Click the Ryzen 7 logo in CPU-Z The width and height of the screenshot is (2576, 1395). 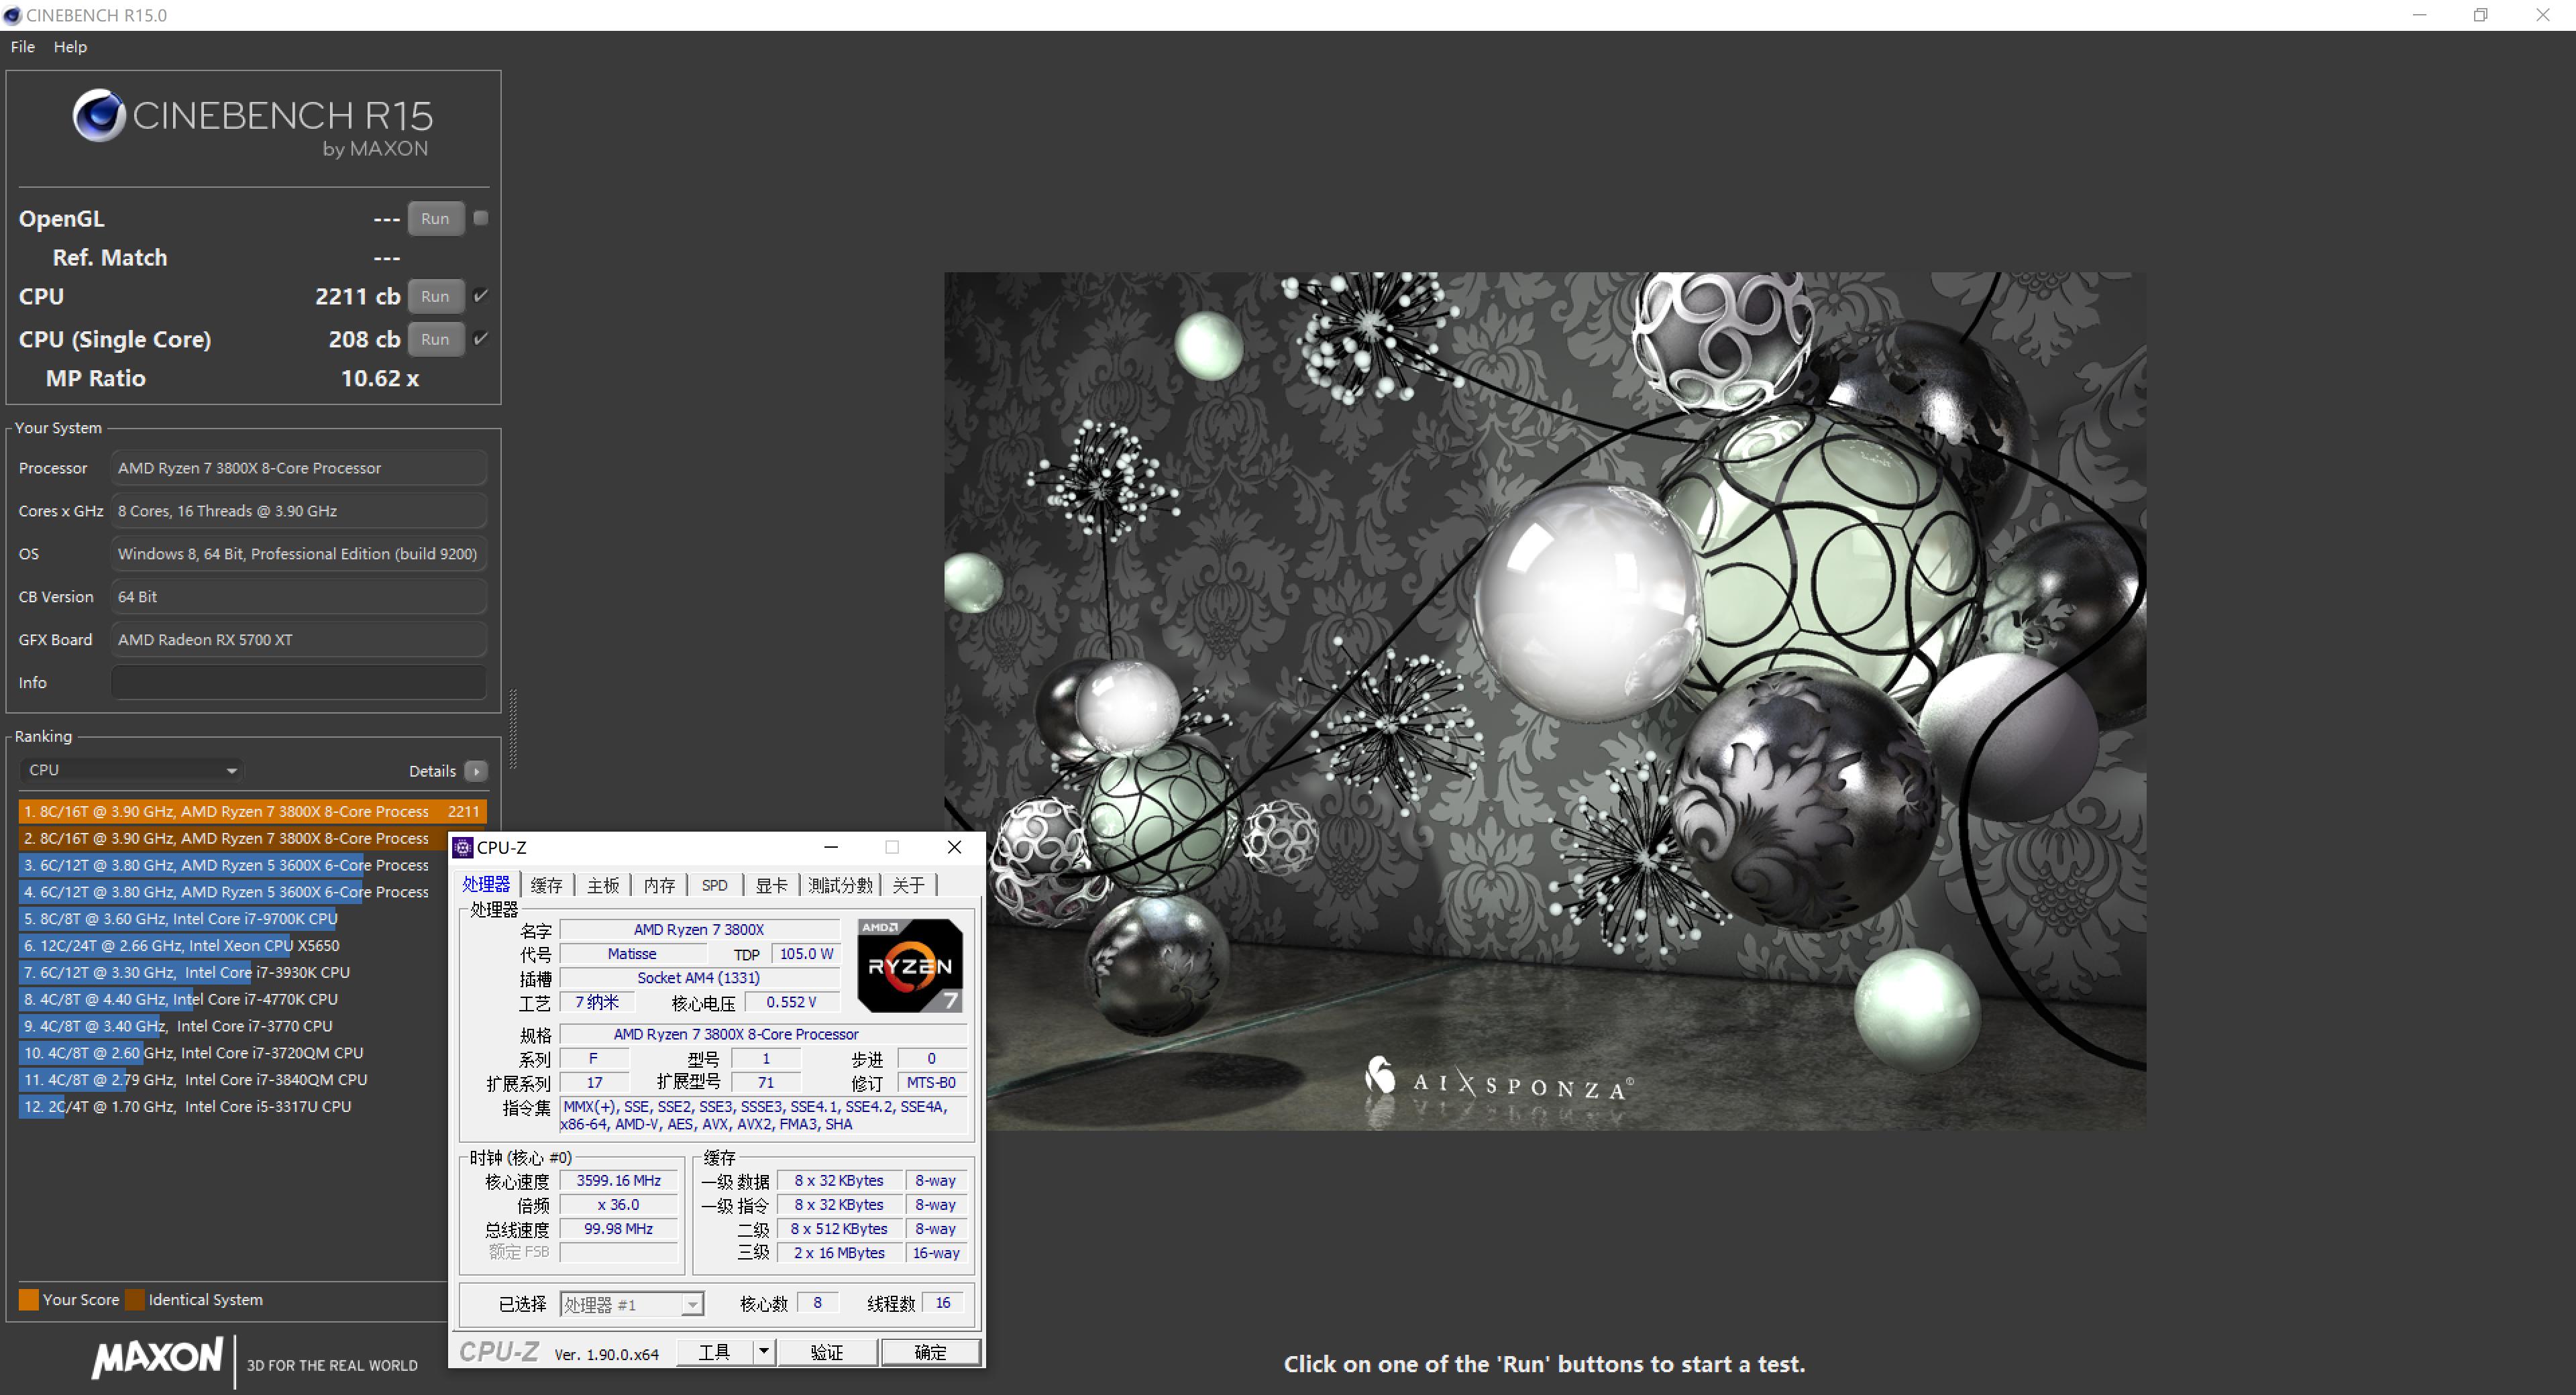click(x=910, y=965)
